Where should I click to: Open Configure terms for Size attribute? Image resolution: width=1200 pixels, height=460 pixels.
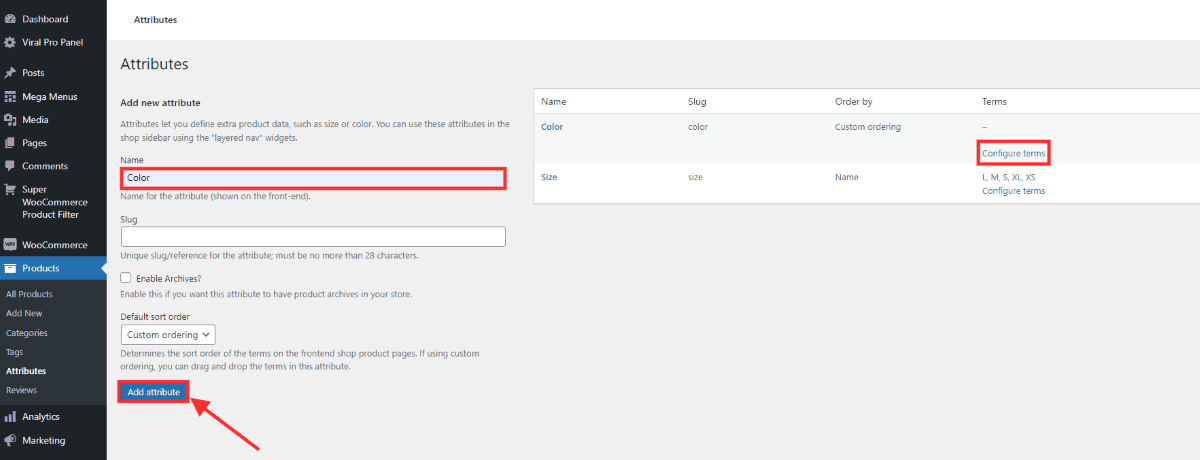[x=1013, y=191]
